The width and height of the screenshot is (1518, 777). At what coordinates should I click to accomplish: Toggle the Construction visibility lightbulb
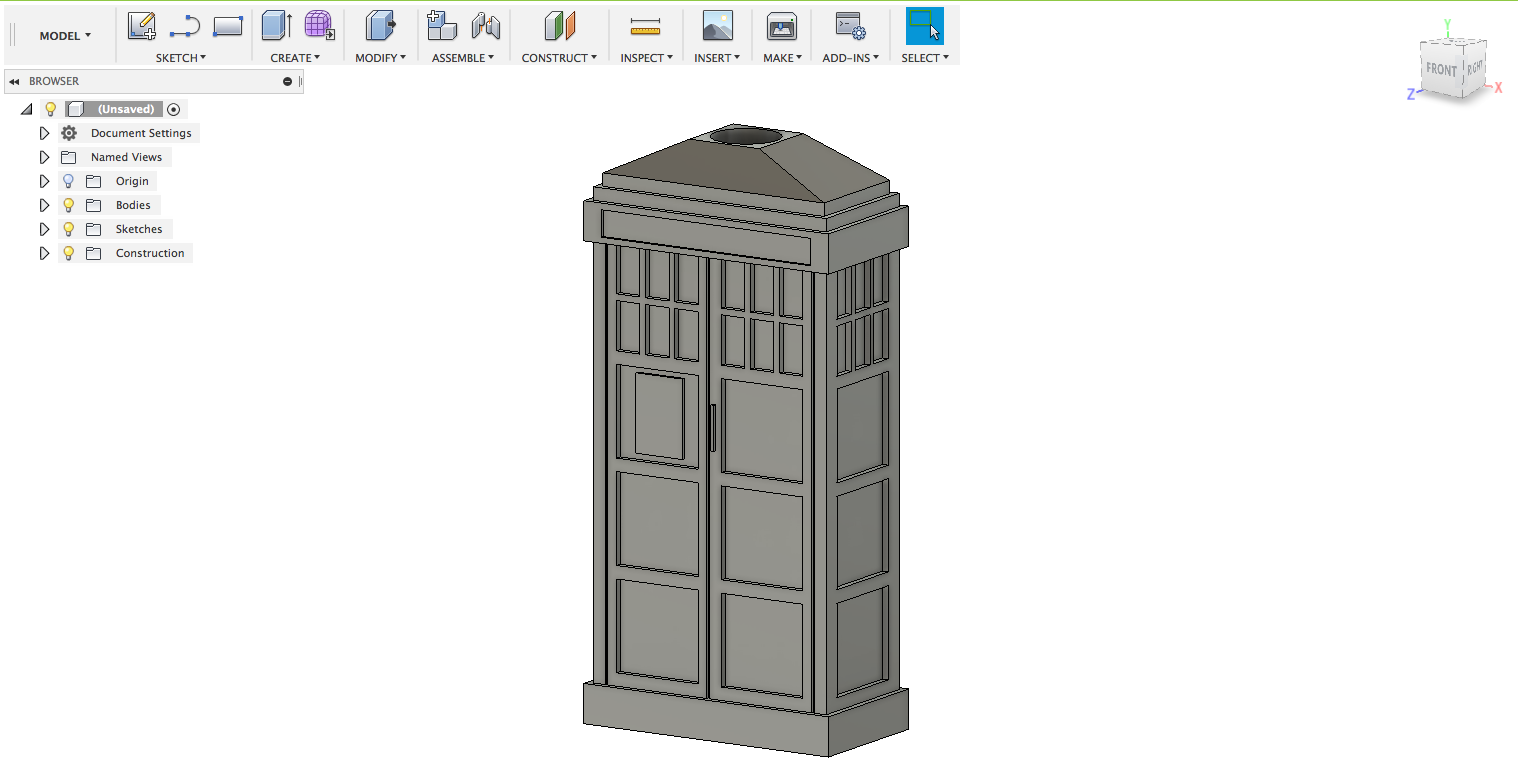(x=68, y=253)
